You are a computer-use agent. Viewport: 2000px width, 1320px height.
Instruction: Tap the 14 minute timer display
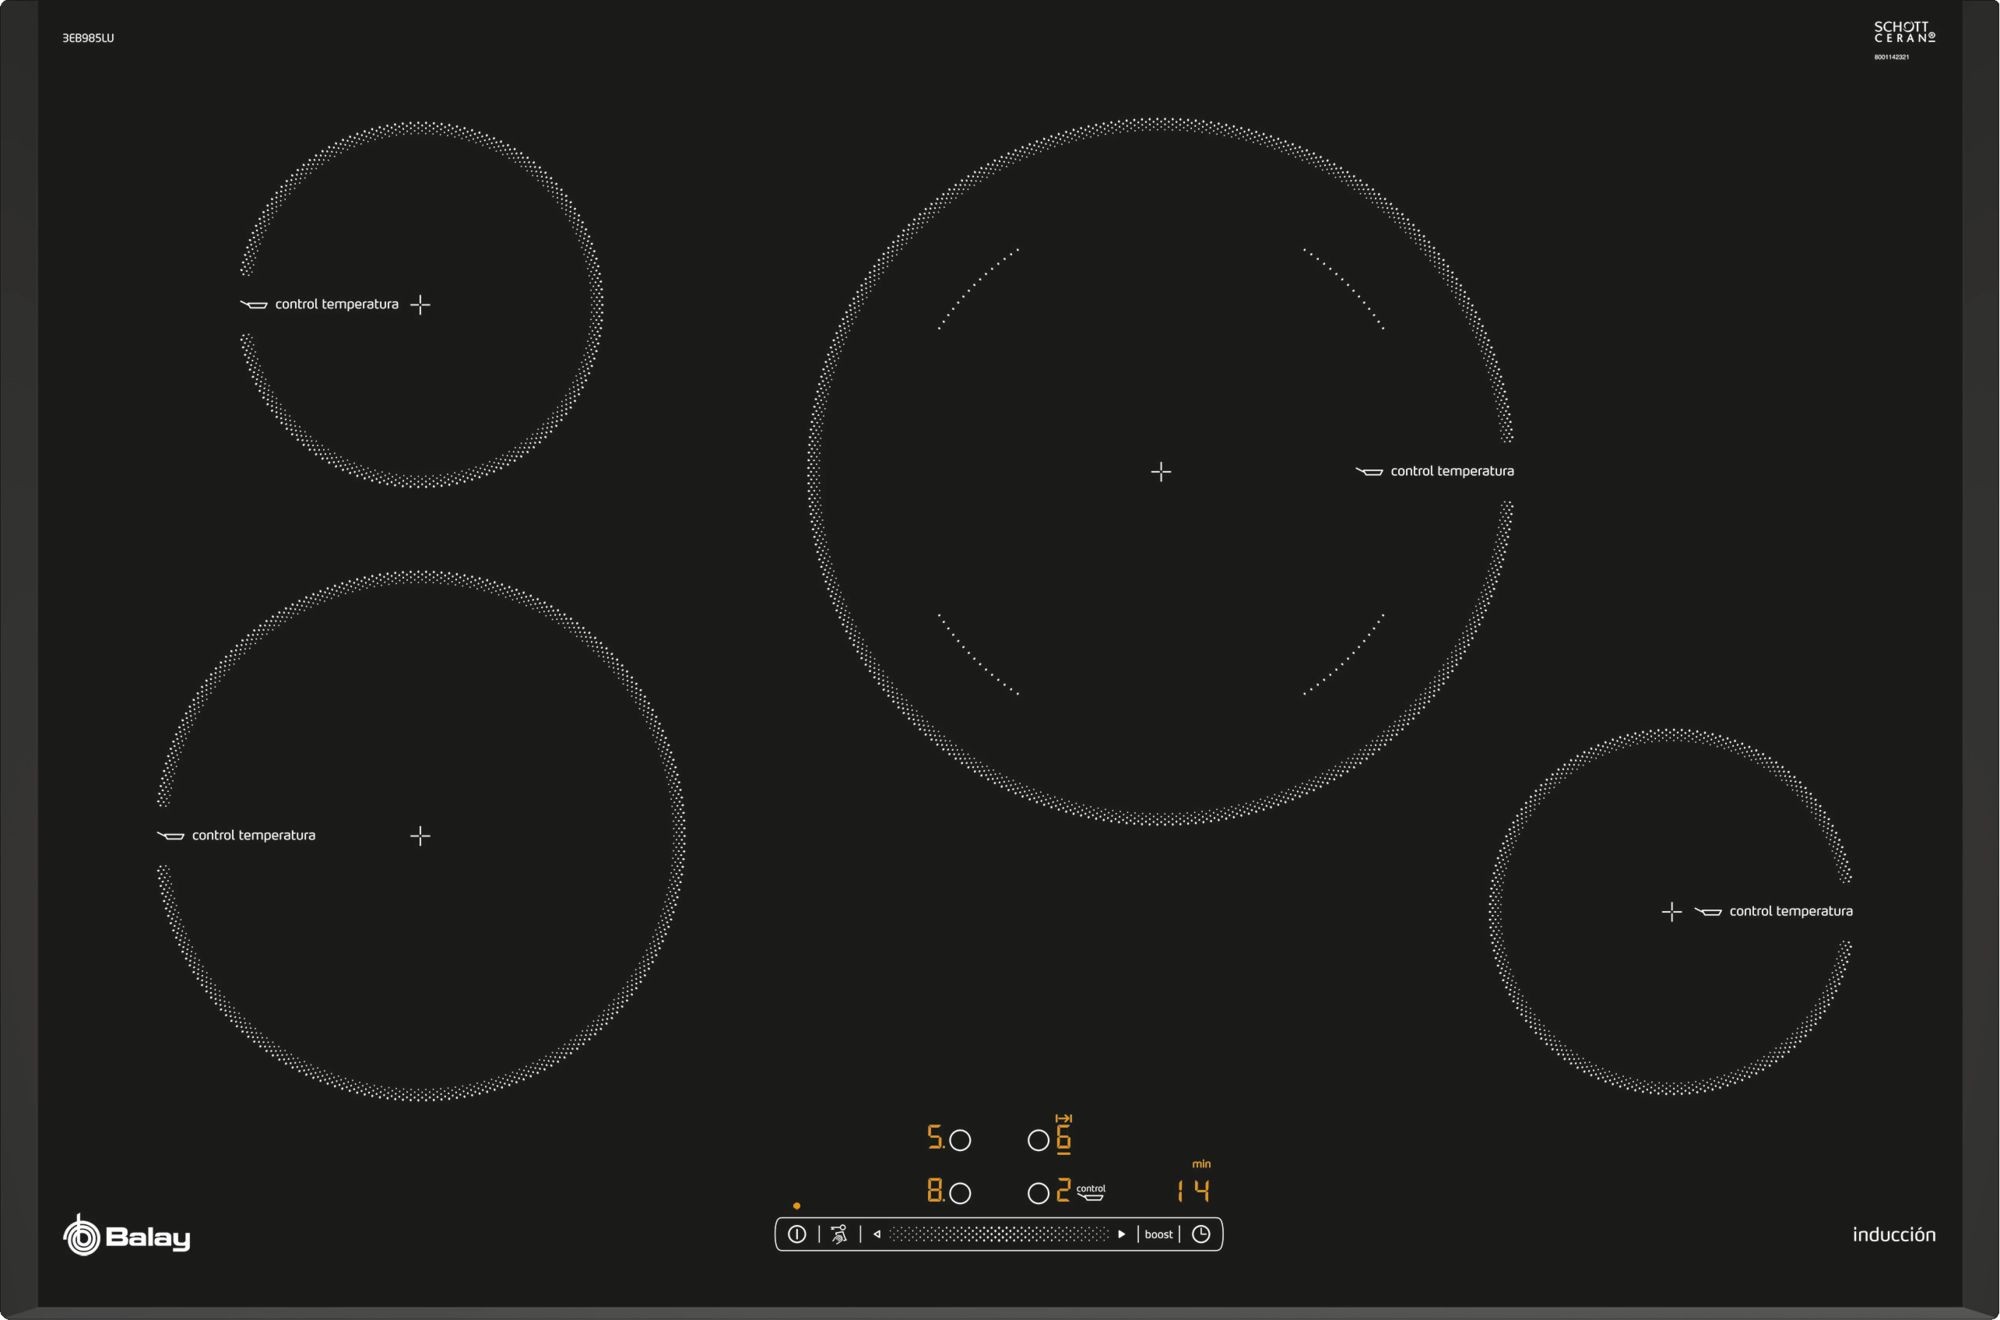point(1193,1191)
